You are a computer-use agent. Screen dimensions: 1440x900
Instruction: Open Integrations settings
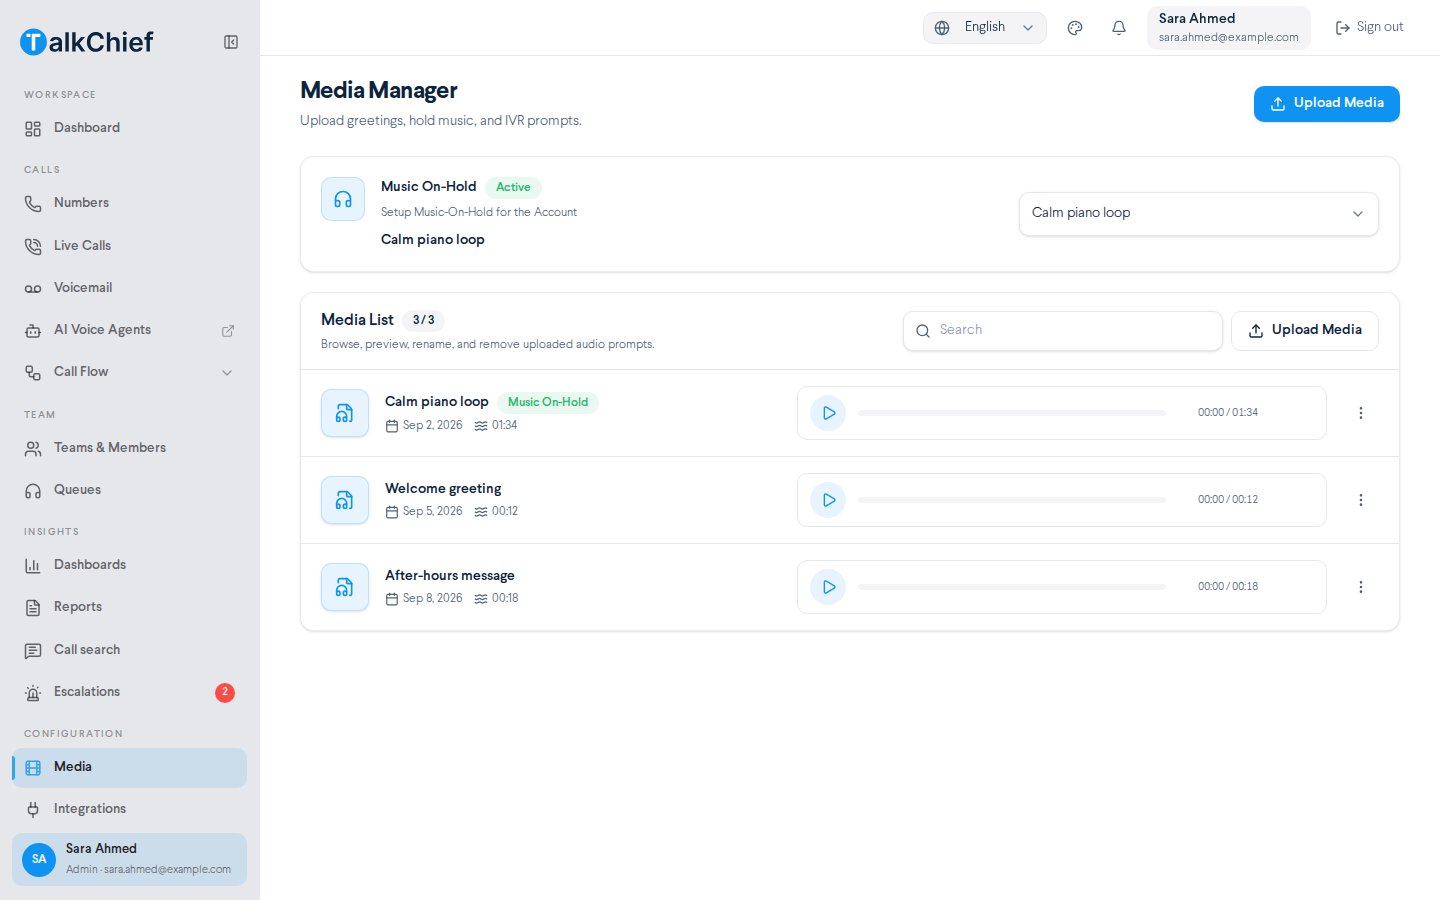point(130,809)
